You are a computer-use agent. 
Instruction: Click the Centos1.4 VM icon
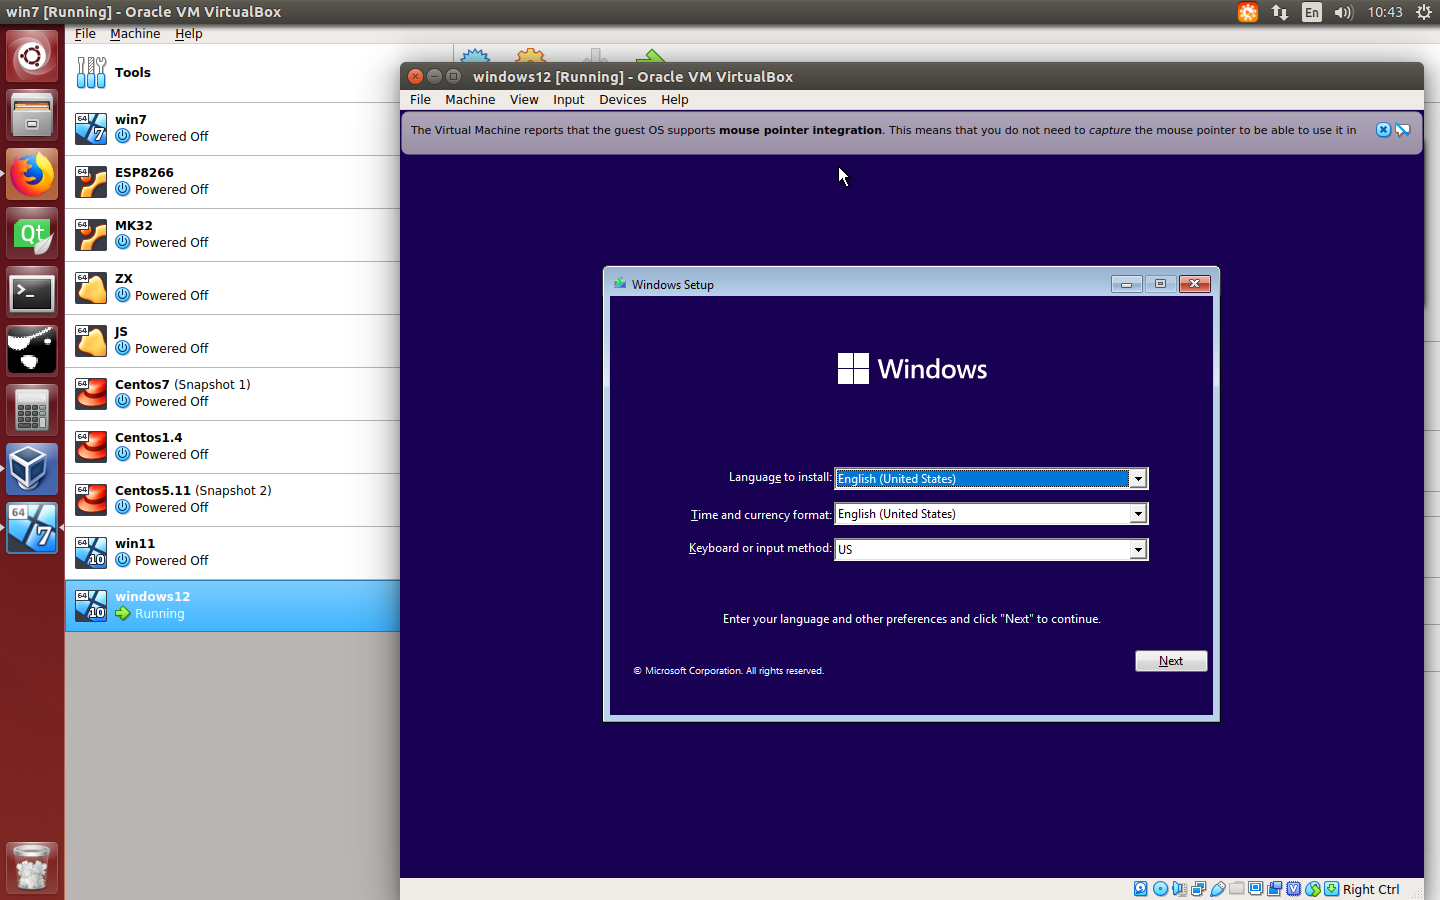[x=91, y=446]
